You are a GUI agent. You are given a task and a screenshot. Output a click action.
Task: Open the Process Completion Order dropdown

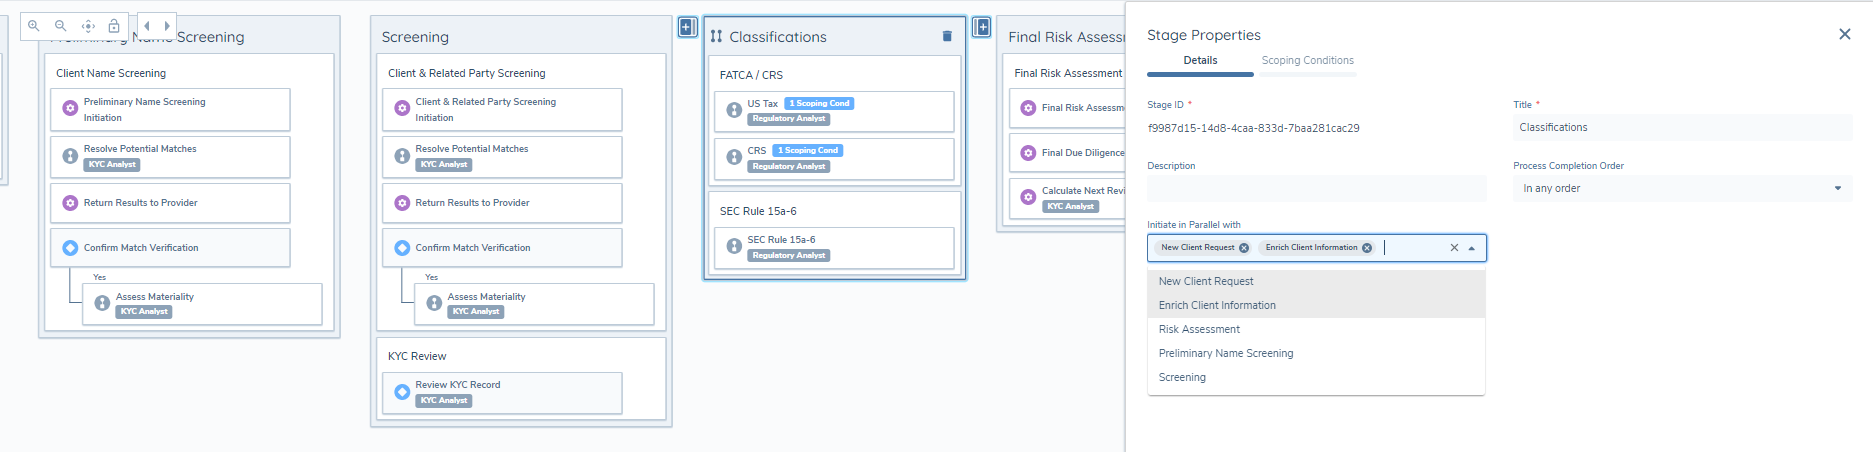[1682, 188]
